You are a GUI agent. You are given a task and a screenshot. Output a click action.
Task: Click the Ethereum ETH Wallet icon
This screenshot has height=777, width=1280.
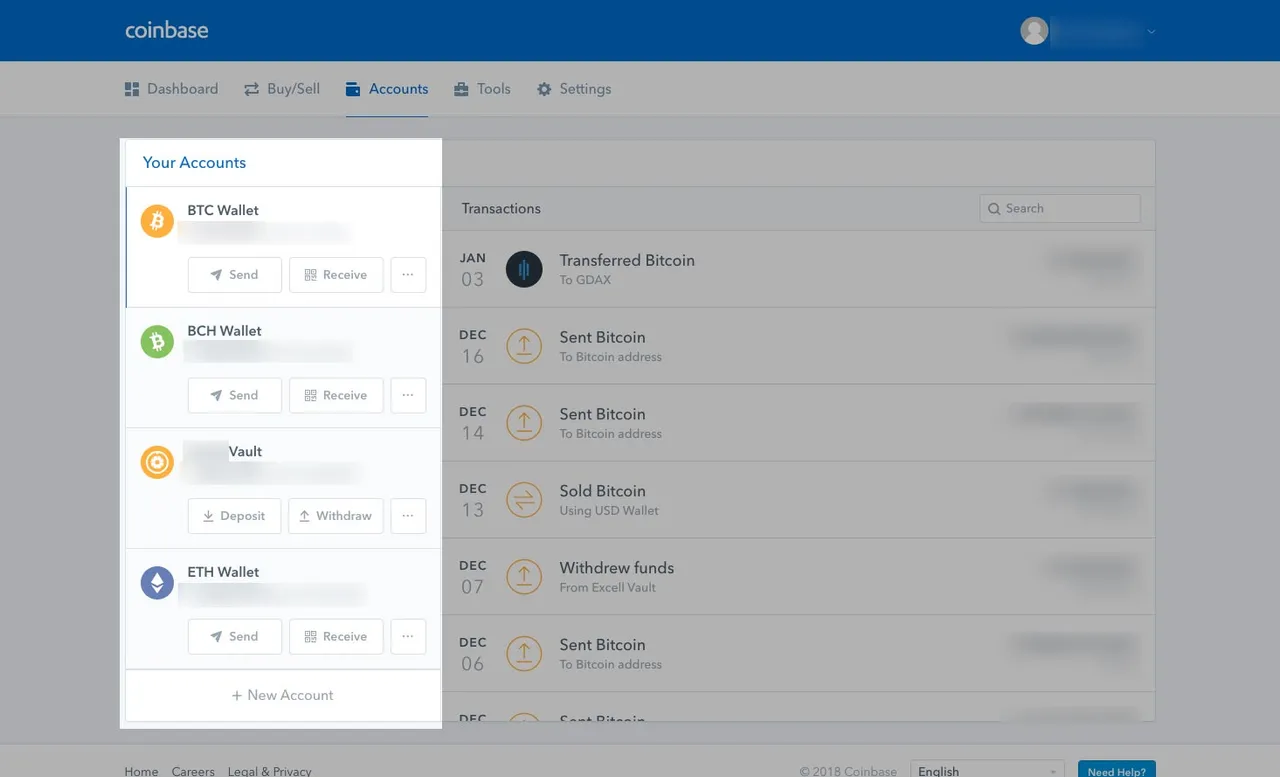click(x=157, y=583)
